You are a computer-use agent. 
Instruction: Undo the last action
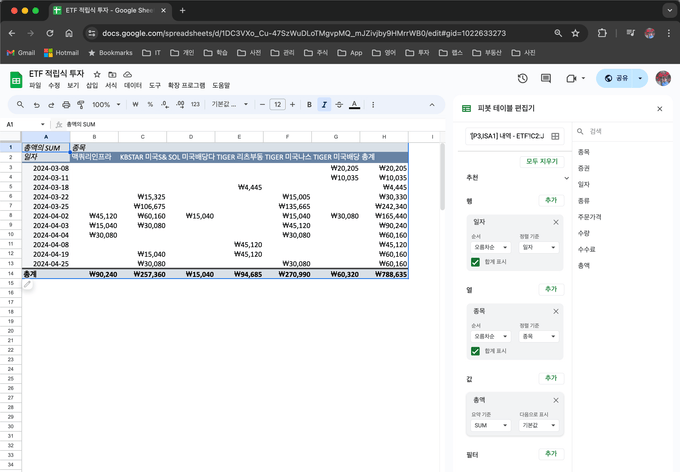36,105
